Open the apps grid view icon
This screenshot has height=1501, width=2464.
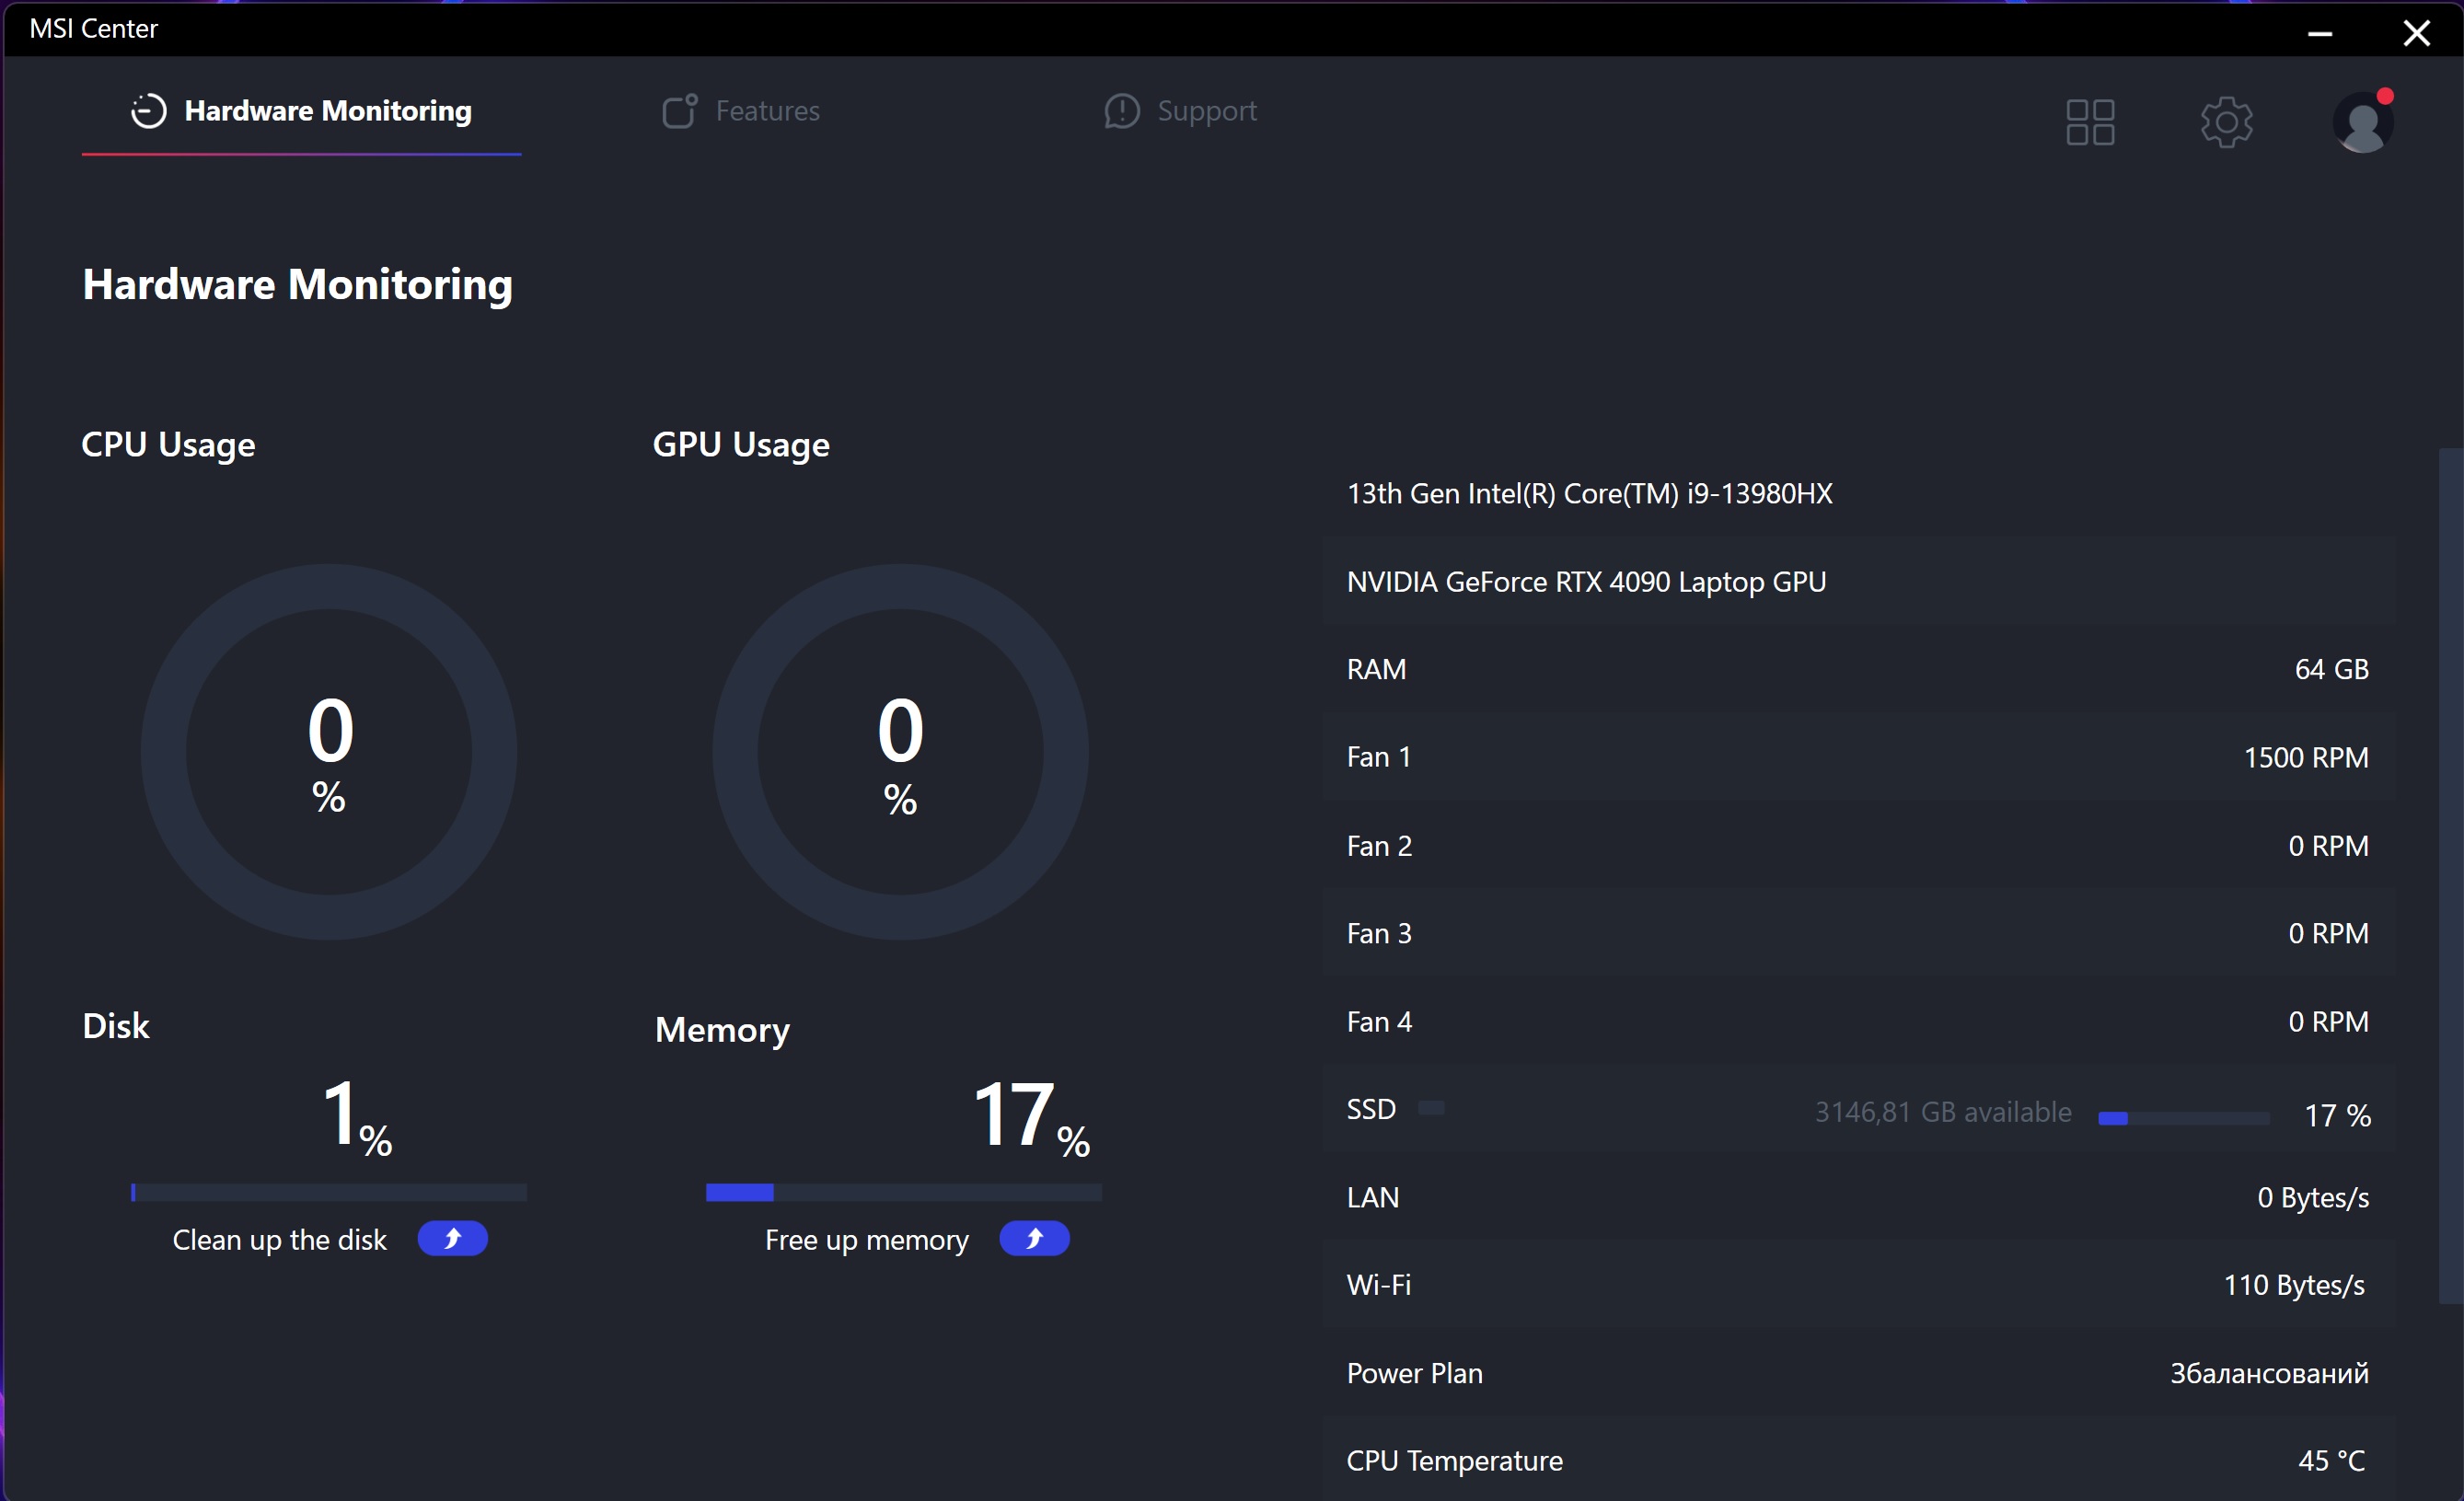[2090, 122]
